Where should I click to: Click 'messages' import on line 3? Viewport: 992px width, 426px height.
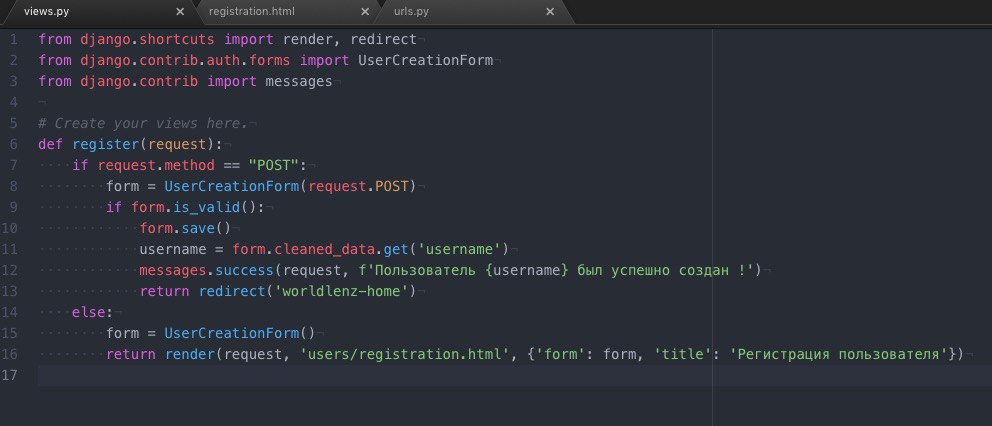click(299, 81)
